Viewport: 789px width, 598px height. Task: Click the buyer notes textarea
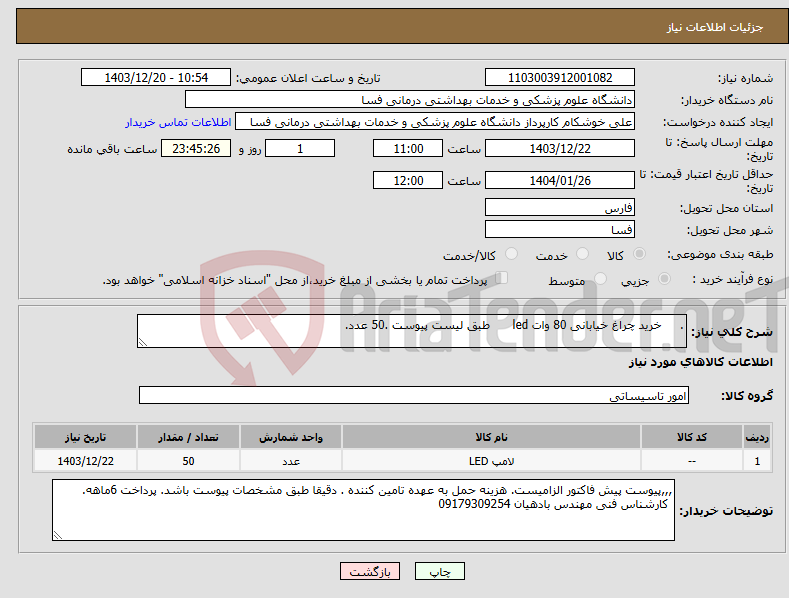363,510
